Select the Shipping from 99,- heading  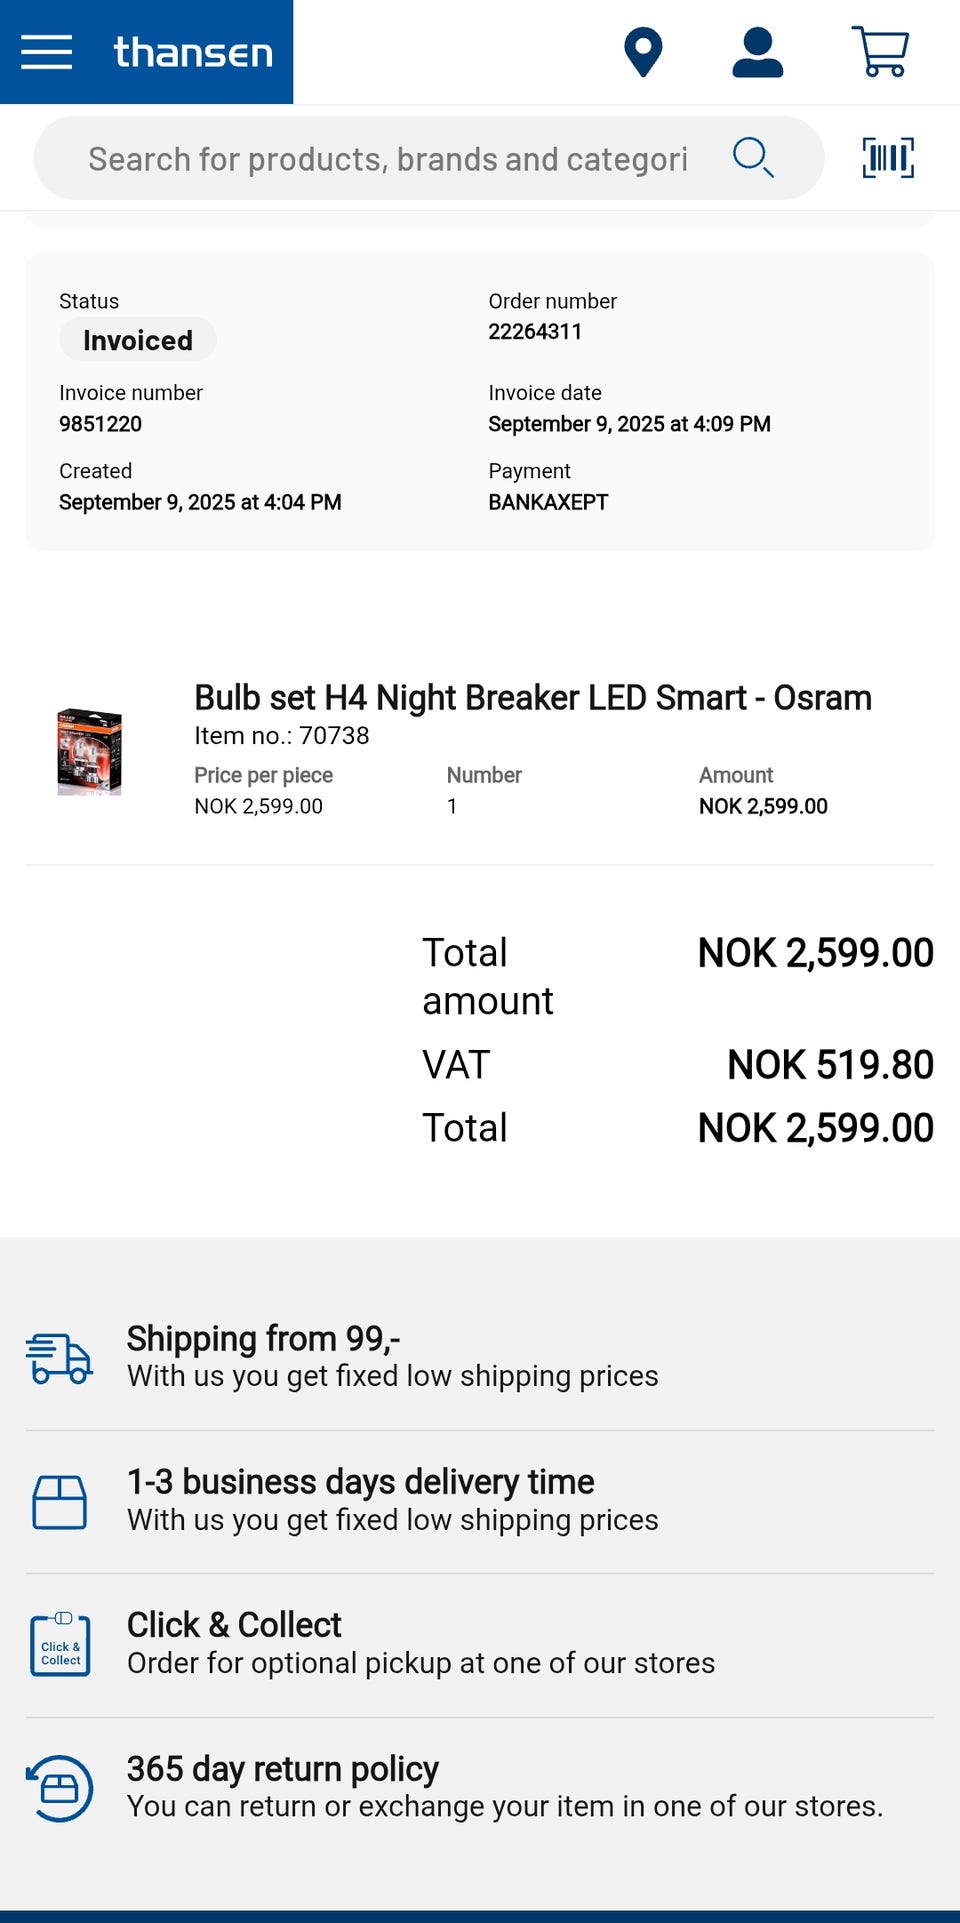click(263, 1338)
